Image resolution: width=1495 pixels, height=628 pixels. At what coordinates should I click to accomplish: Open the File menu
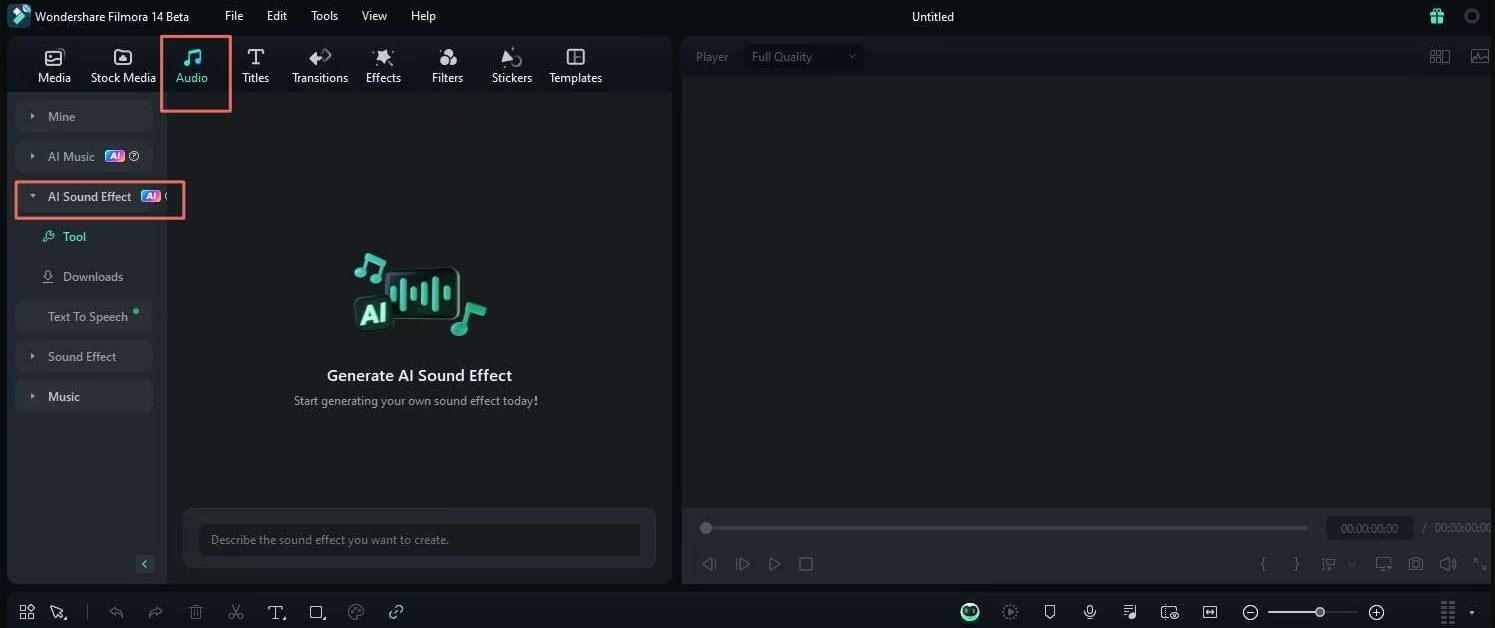coord(234,16)
